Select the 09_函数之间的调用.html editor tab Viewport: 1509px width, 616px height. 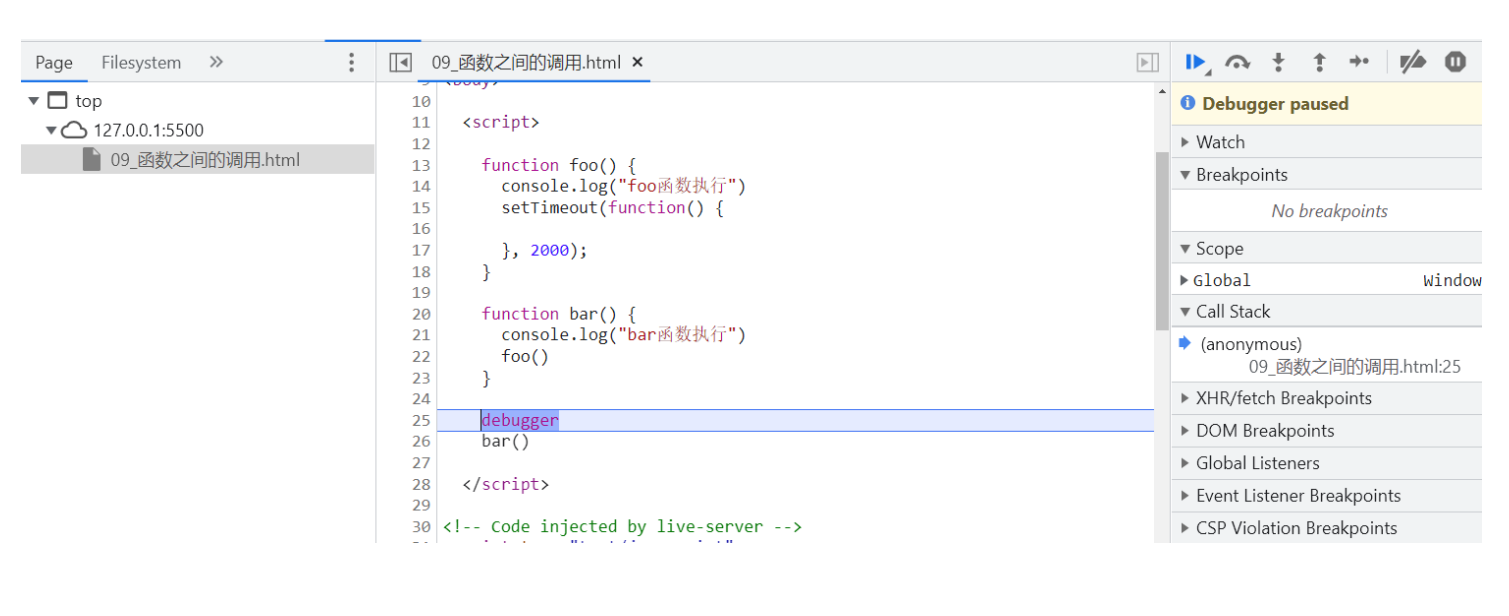point(526,62)
